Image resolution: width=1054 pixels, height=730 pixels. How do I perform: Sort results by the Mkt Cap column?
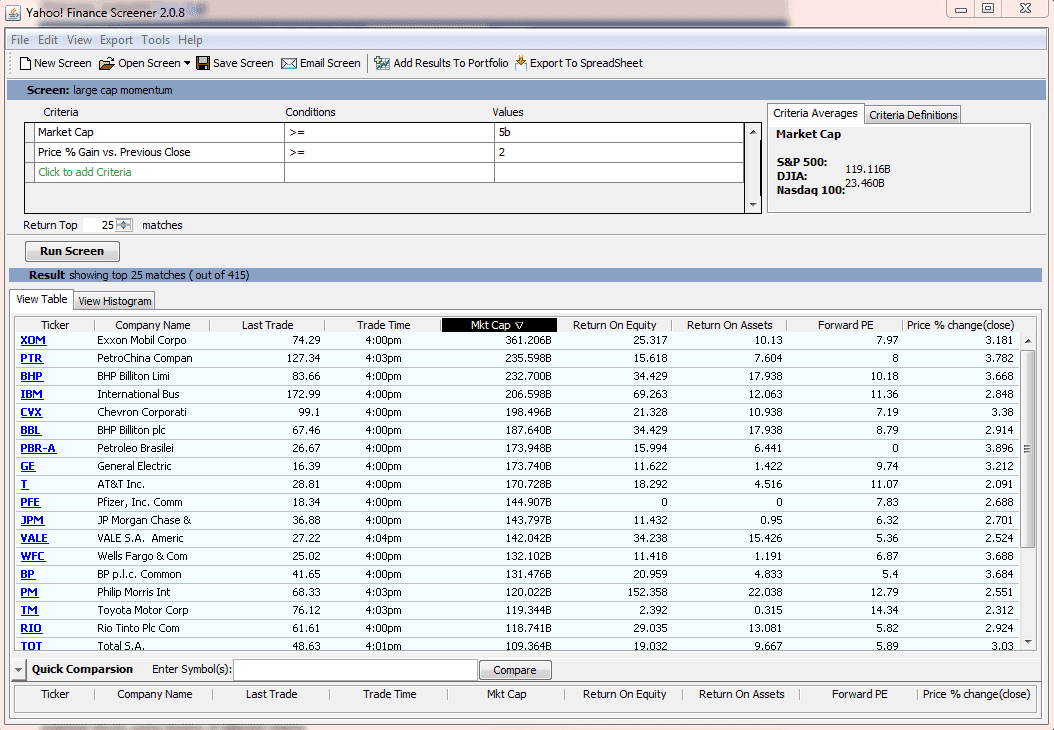[498, 325]
